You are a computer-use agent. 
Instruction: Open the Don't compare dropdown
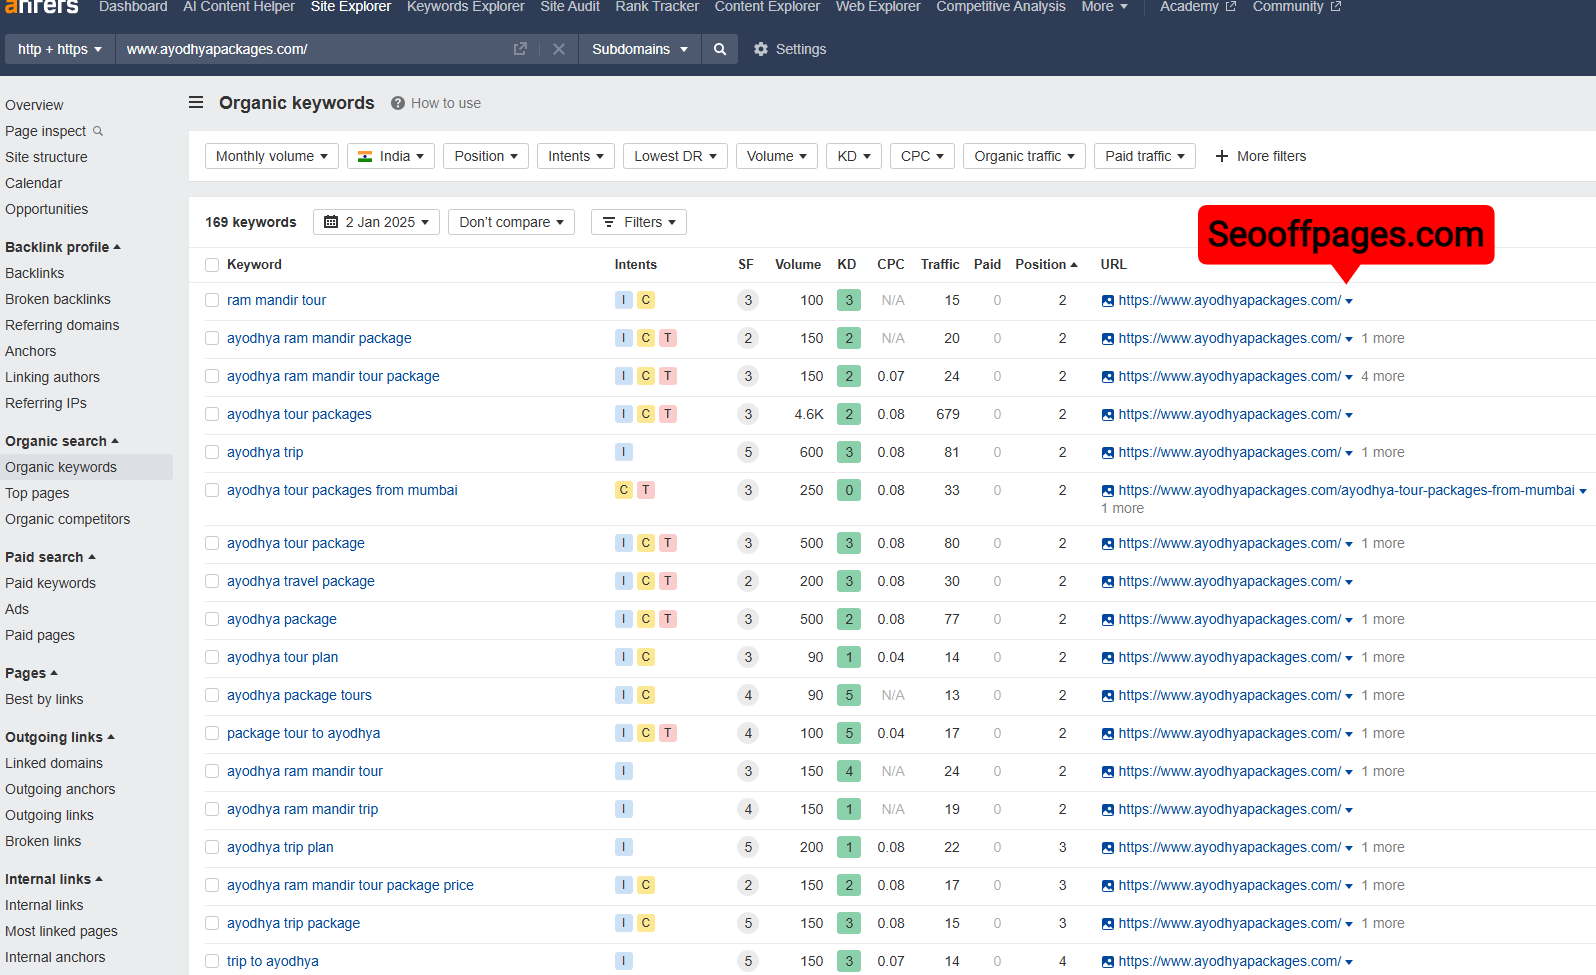(510, 222)
